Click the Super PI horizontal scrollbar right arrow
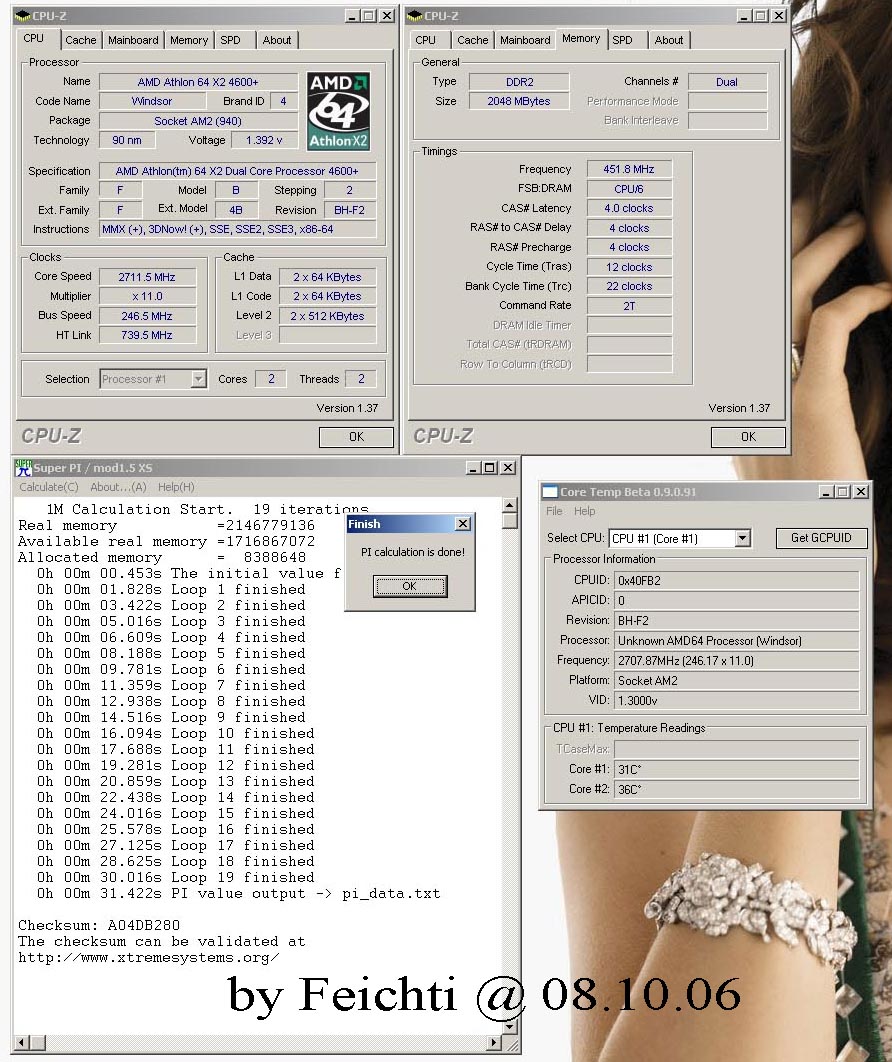The height and width of the screenshot is (1062, 892). point(494,1042)
